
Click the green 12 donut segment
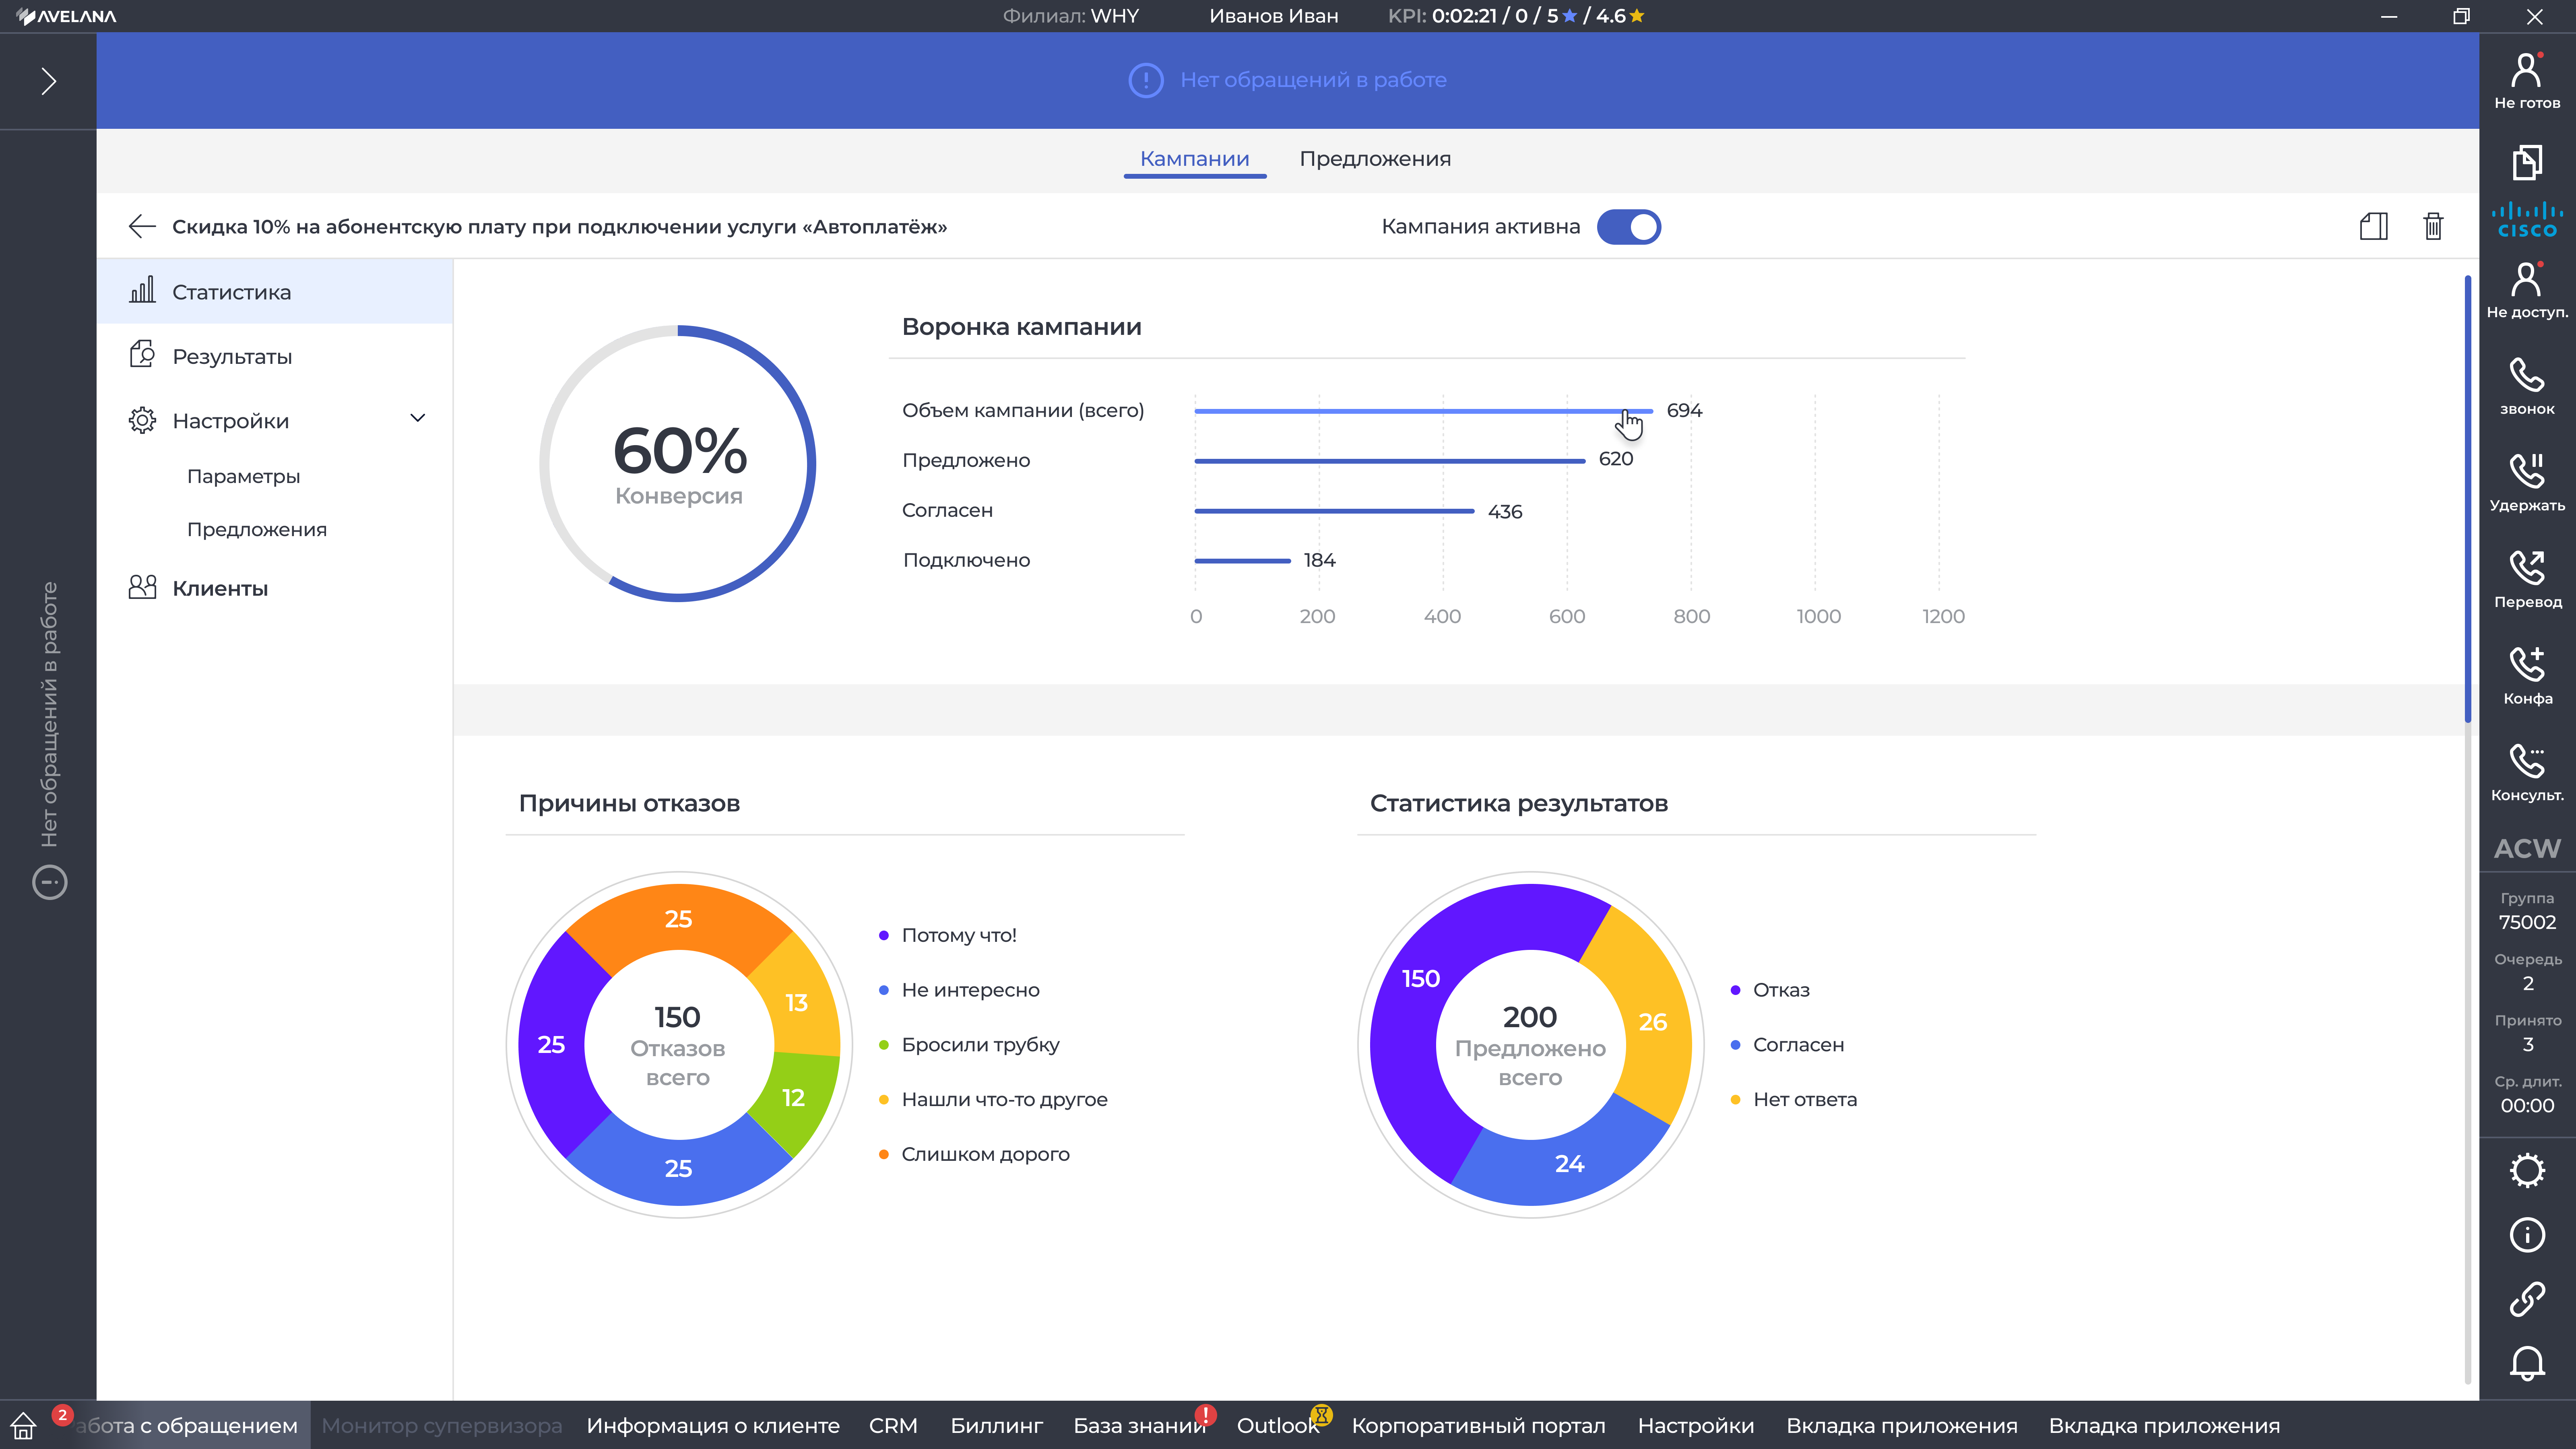coord(794,1098)
